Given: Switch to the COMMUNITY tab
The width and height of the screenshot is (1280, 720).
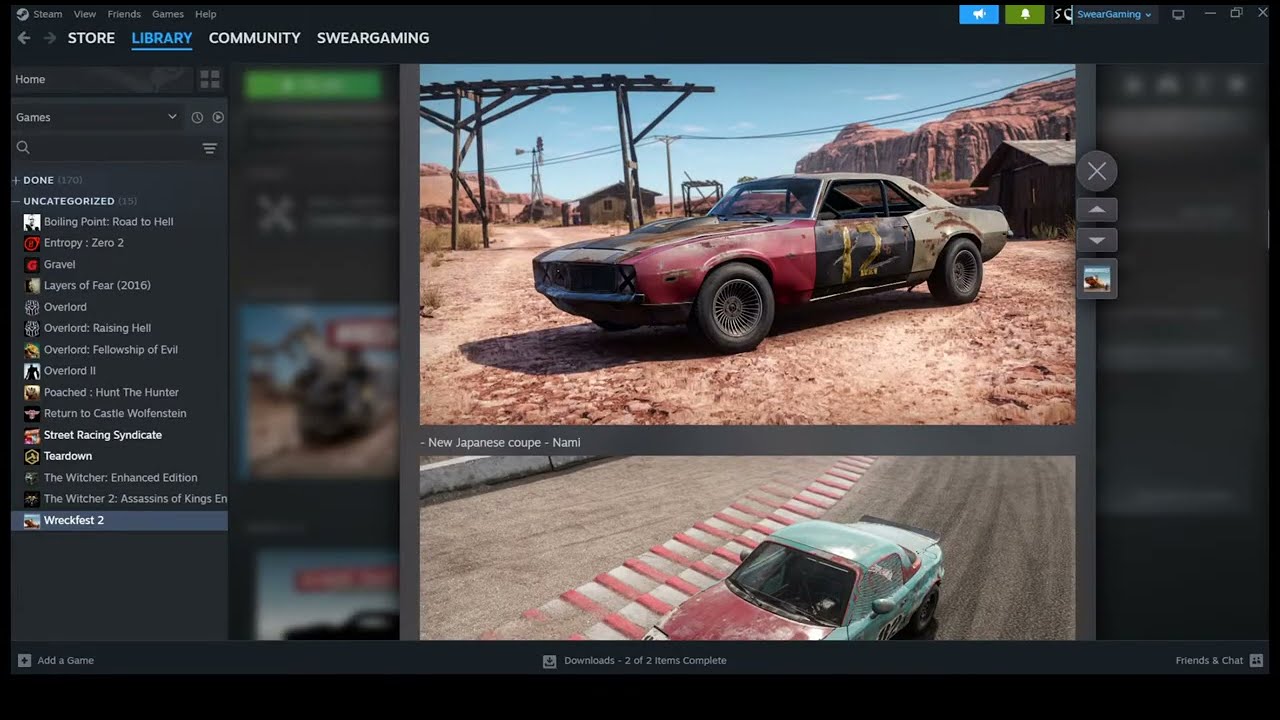Looking at the screenshot, I should pyautogui.click(x=254, y=38).
